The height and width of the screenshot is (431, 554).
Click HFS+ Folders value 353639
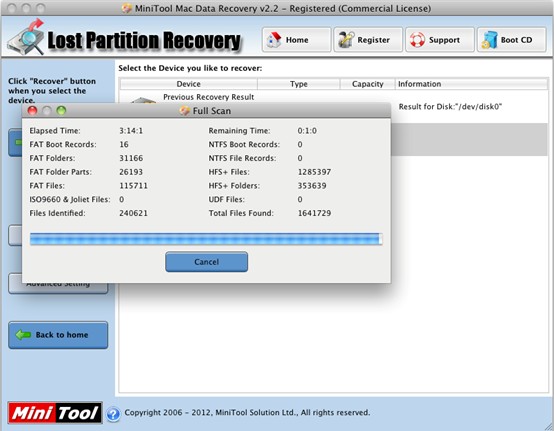(x=312, y=186)
